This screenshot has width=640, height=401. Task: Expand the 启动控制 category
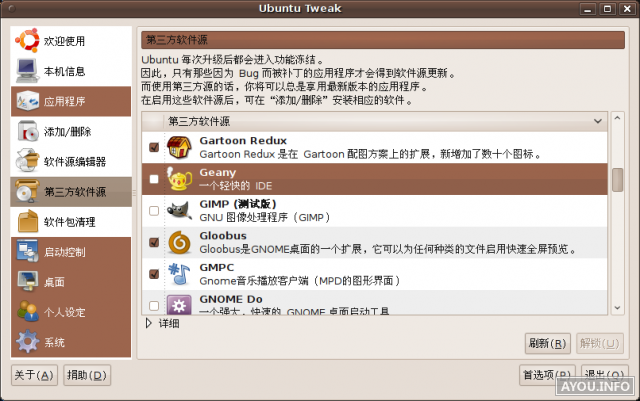click(71, 252)
